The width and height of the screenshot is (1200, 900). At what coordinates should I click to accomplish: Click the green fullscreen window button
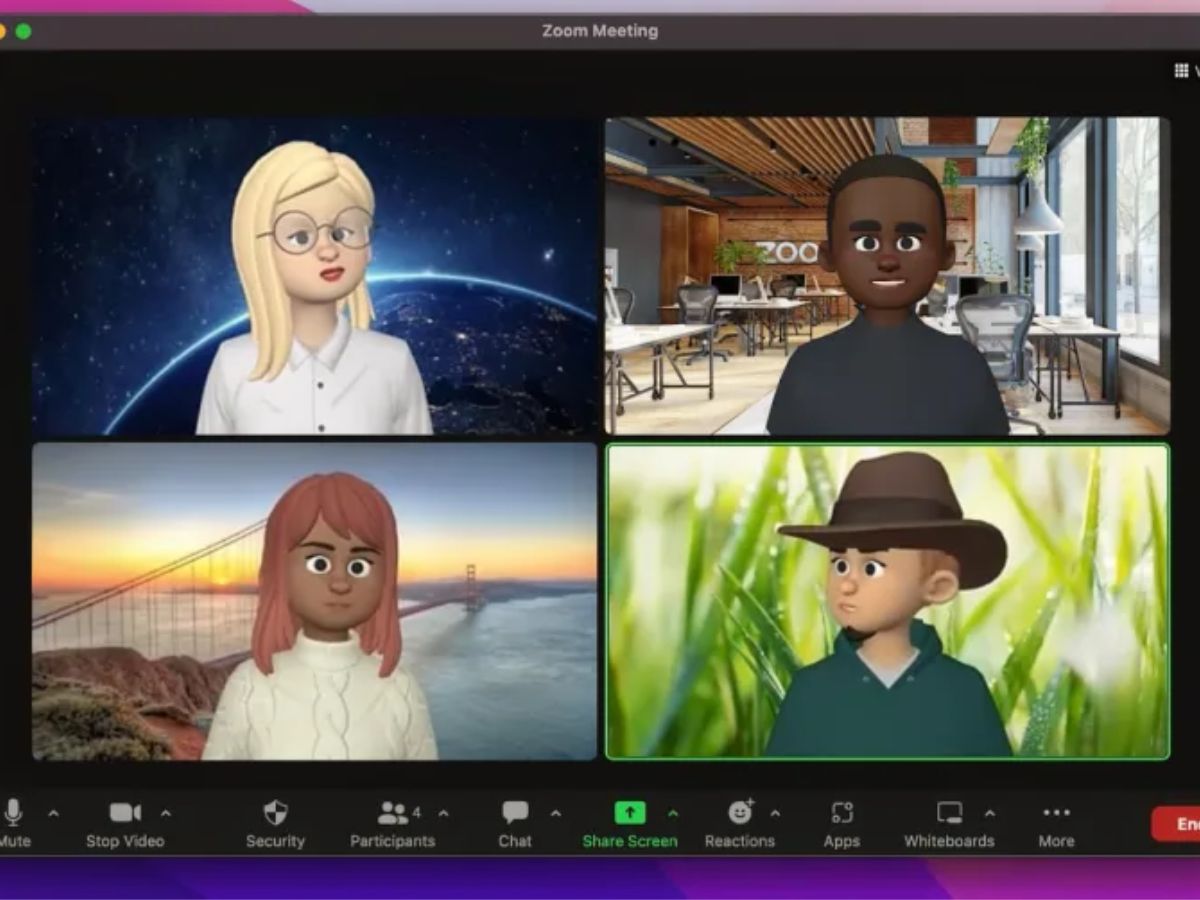(23, 31)
